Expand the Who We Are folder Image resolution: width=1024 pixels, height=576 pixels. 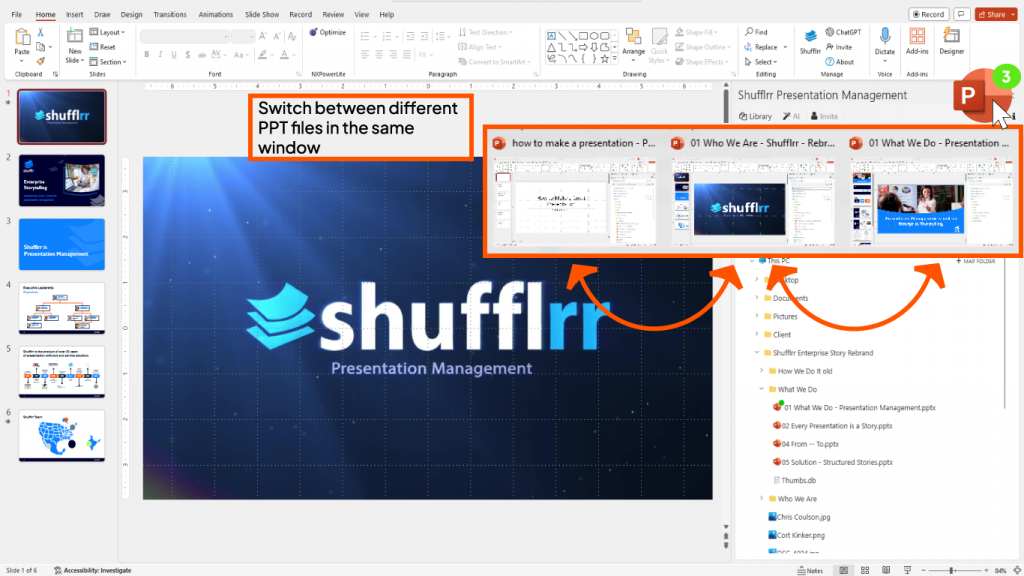point(762,498)
